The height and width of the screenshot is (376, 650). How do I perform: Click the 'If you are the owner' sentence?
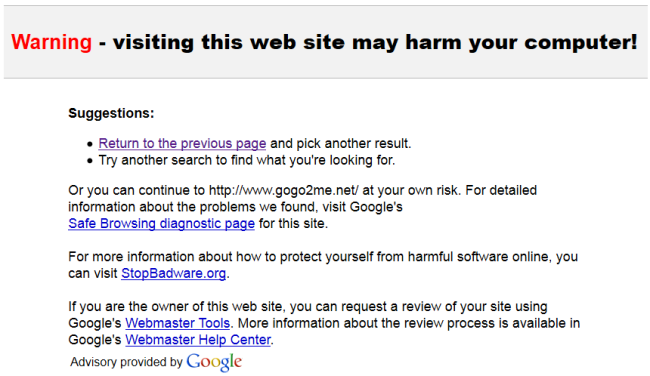(x=308, y=306)
